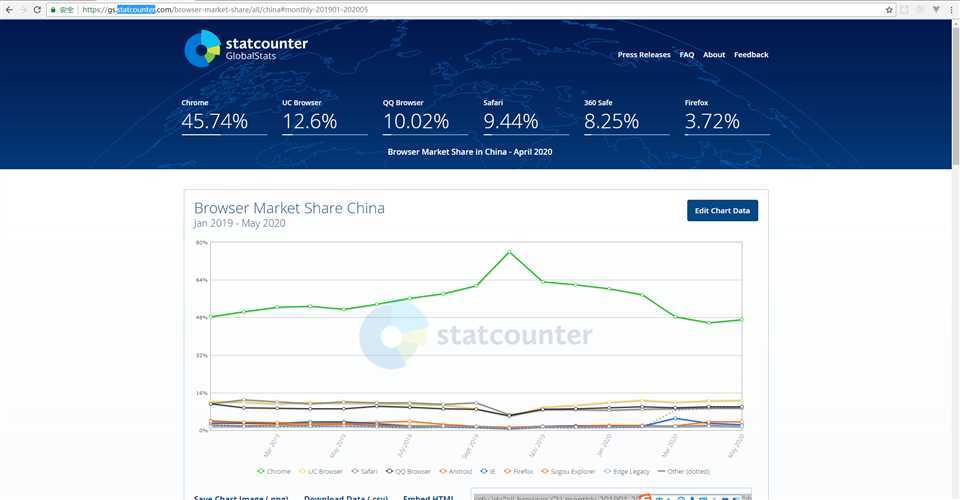960x500 pixels.
Task: Toggle the Firefox legend entry
Action: [x=519, y=471]
